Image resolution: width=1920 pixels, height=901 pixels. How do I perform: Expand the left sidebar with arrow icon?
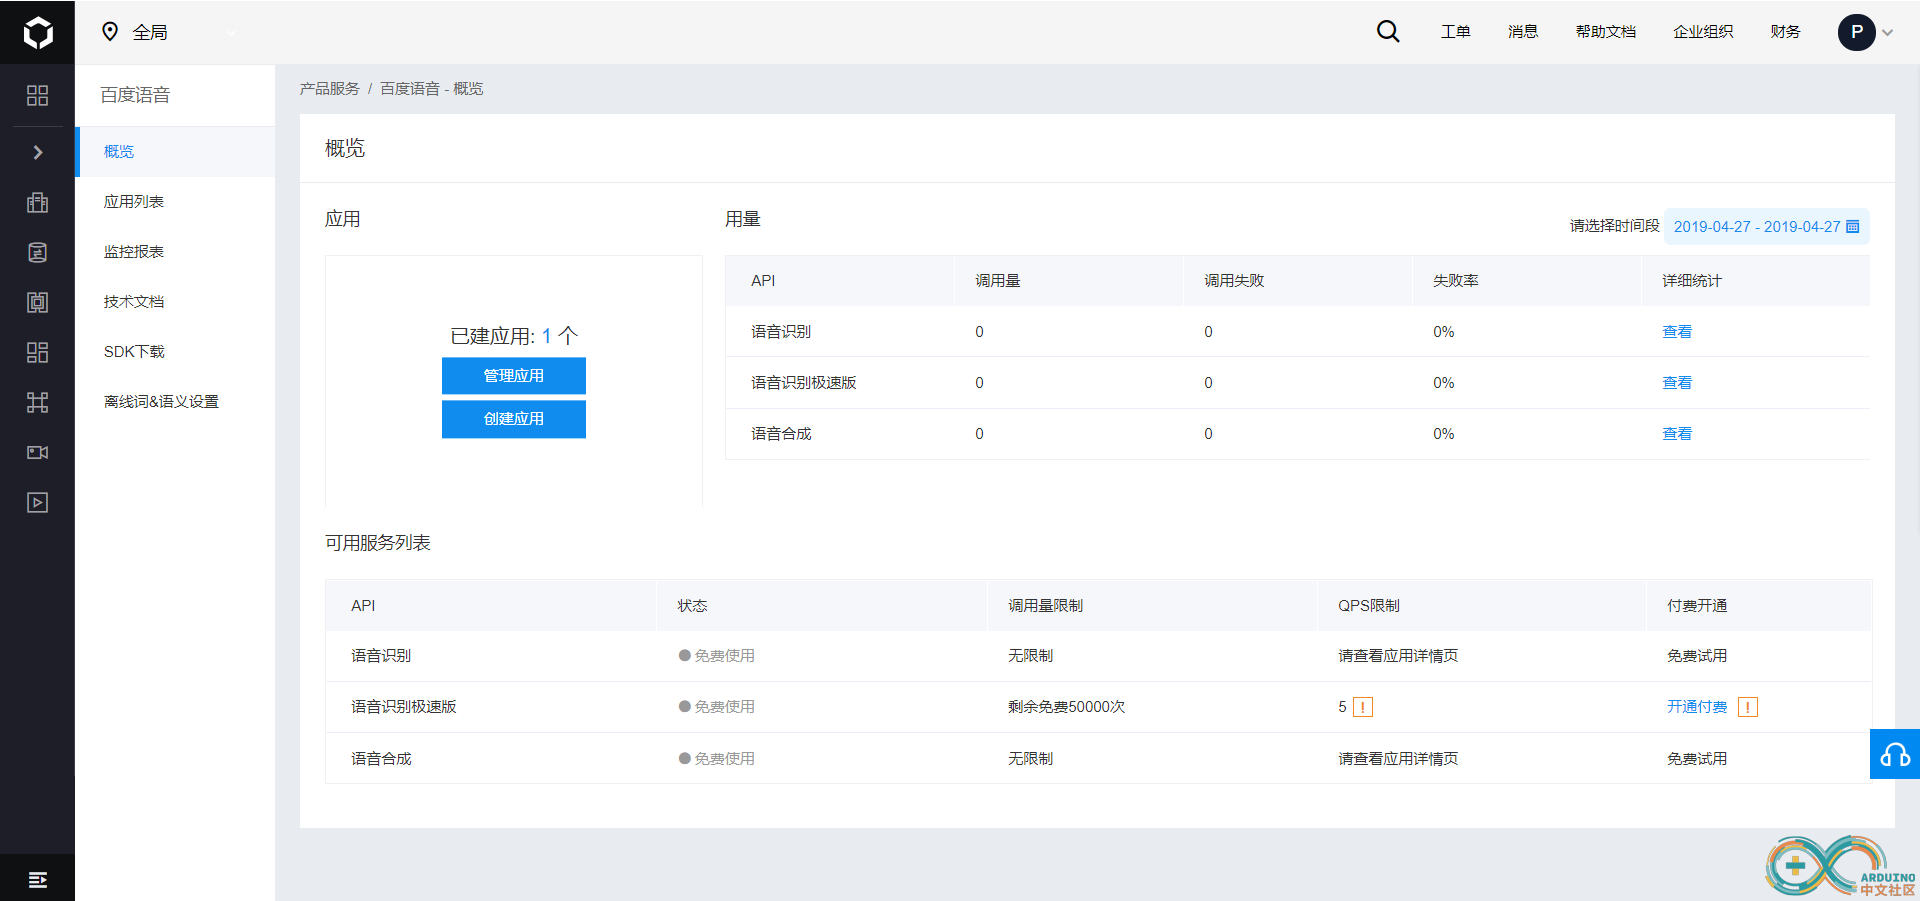37,152
